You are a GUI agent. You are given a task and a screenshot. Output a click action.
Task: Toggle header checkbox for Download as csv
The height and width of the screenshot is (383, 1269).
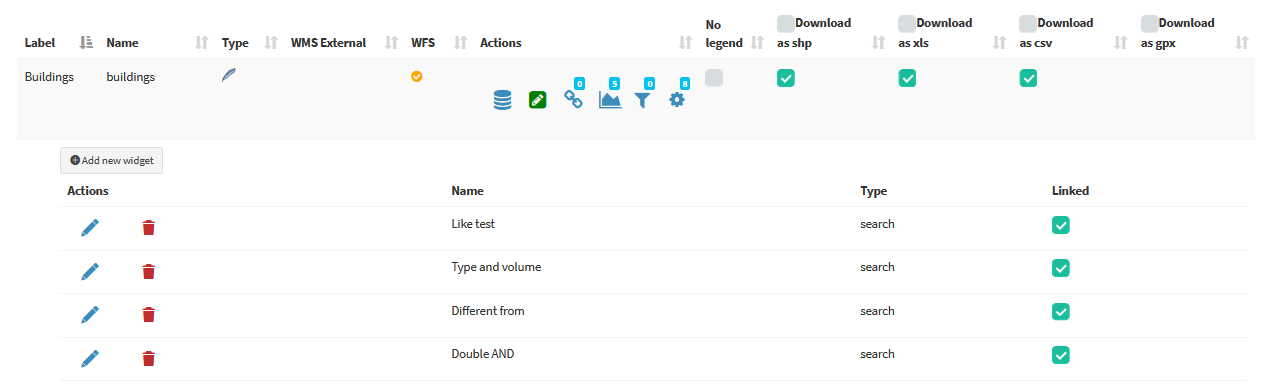1028,23
